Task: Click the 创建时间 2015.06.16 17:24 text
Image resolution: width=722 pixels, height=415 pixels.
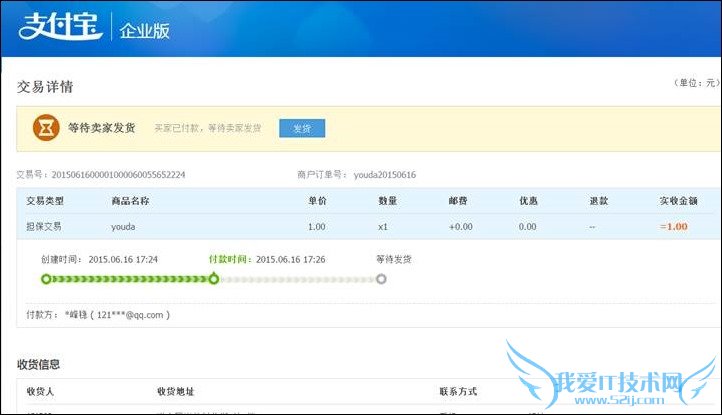Action: [x=99, y=259]
